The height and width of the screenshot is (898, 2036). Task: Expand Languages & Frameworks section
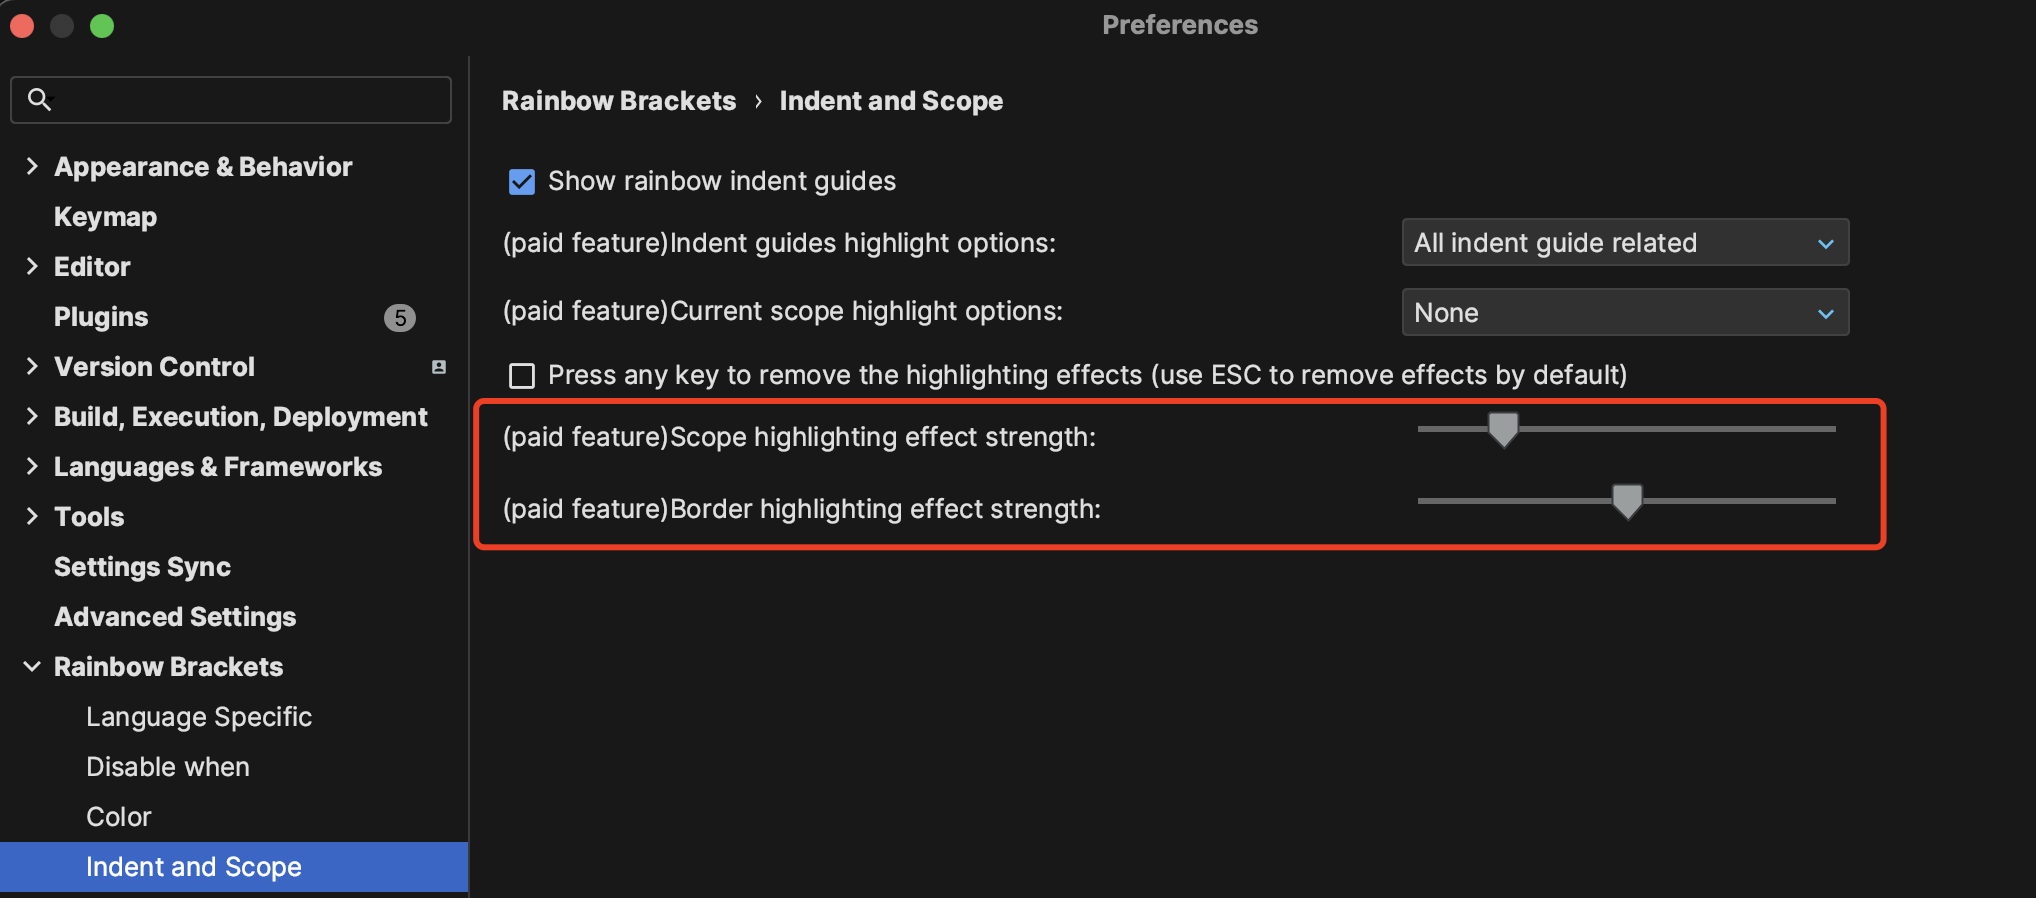click(31, 467)
